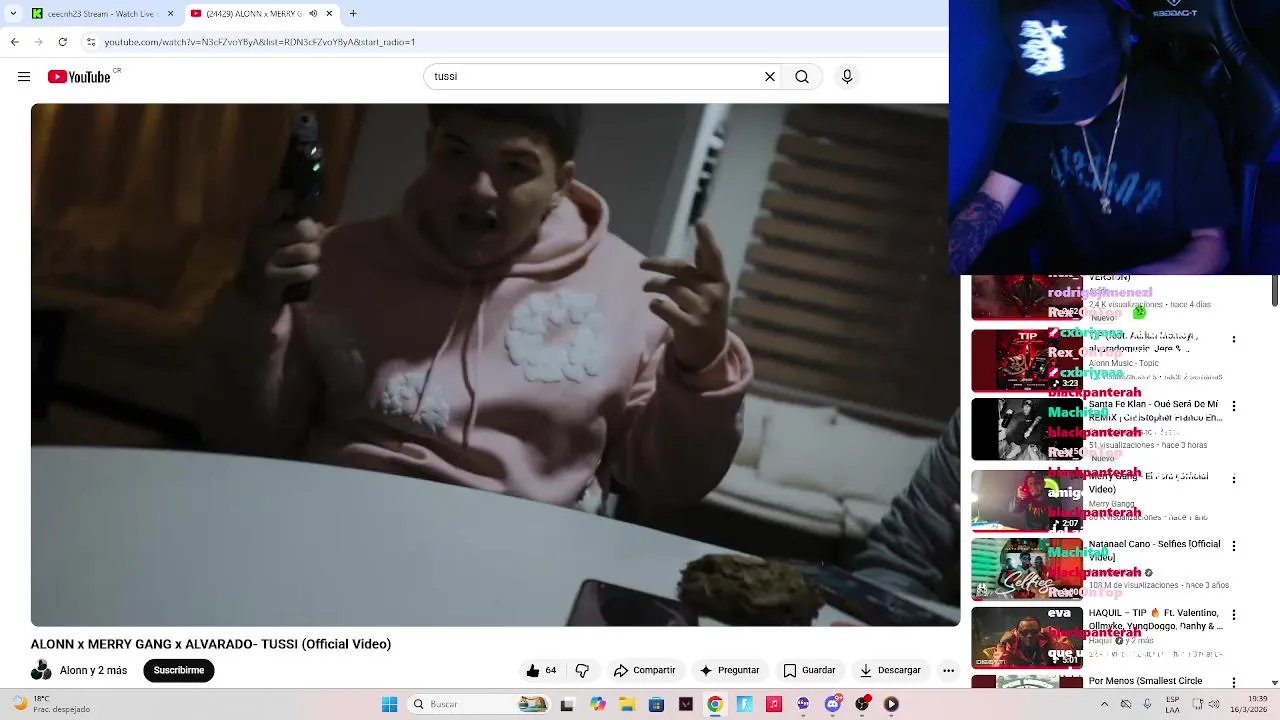Image resolution: width=1280 pixels, height=720 pixels.
Task: Open File Explorer from the taskbar
Action: coord(627,704)
